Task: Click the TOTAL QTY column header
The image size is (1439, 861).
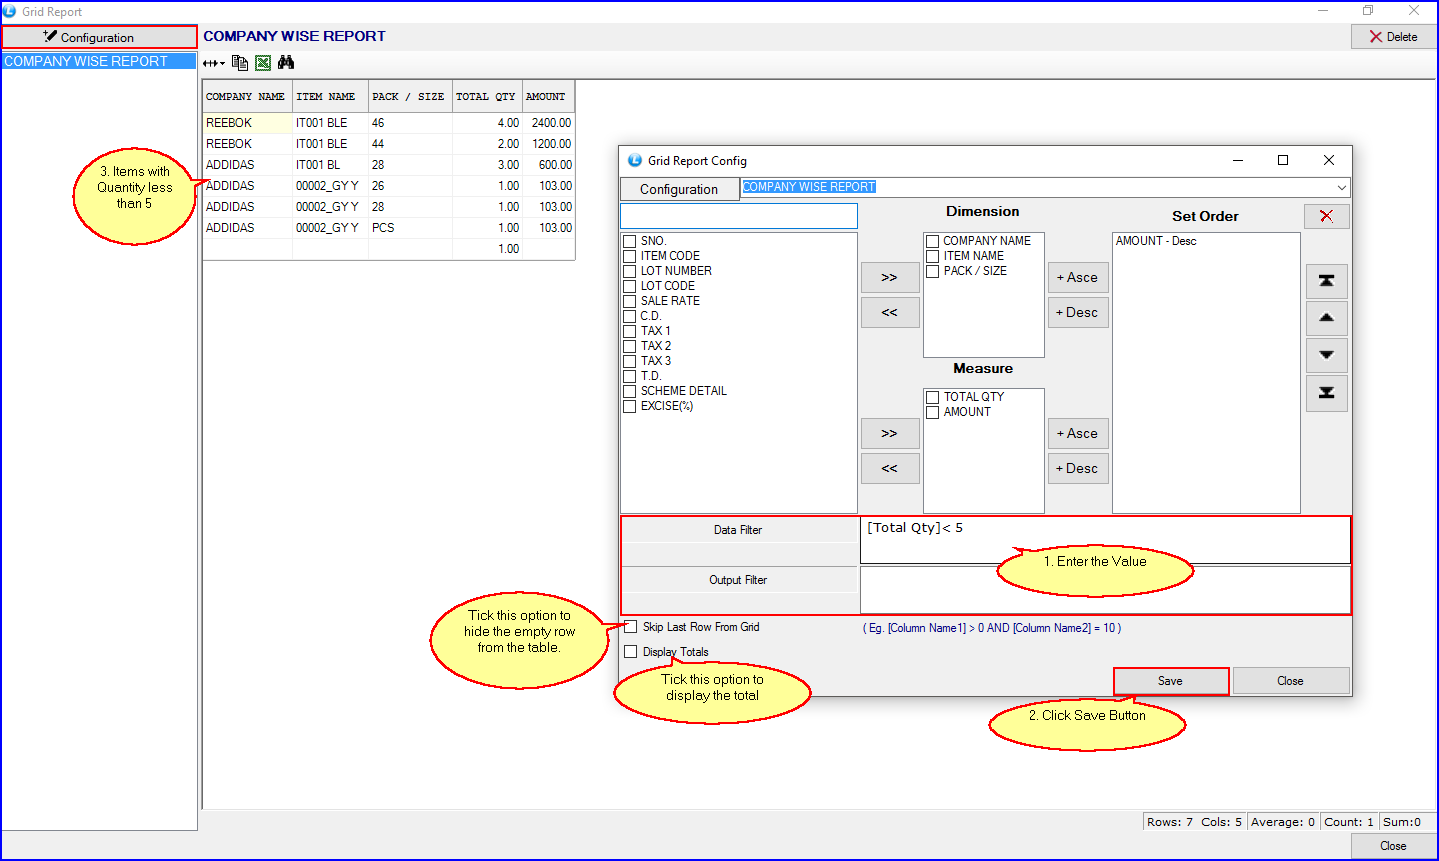Action: (x=487, y=97)
